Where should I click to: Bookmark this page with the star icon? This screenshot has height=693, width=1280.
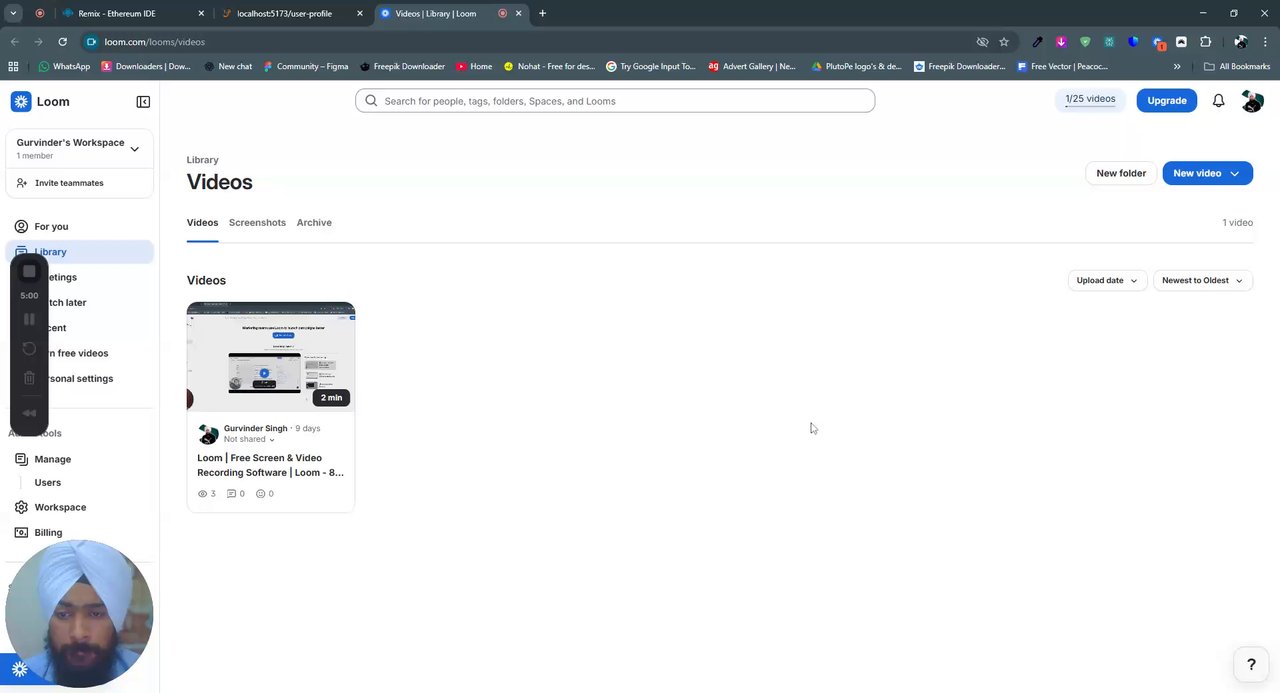(x=1004, y=42)
